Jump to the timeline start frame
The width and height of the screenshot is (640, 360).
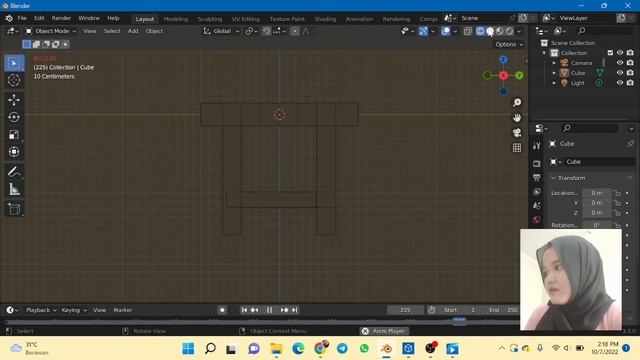click(x=244, y=310)
